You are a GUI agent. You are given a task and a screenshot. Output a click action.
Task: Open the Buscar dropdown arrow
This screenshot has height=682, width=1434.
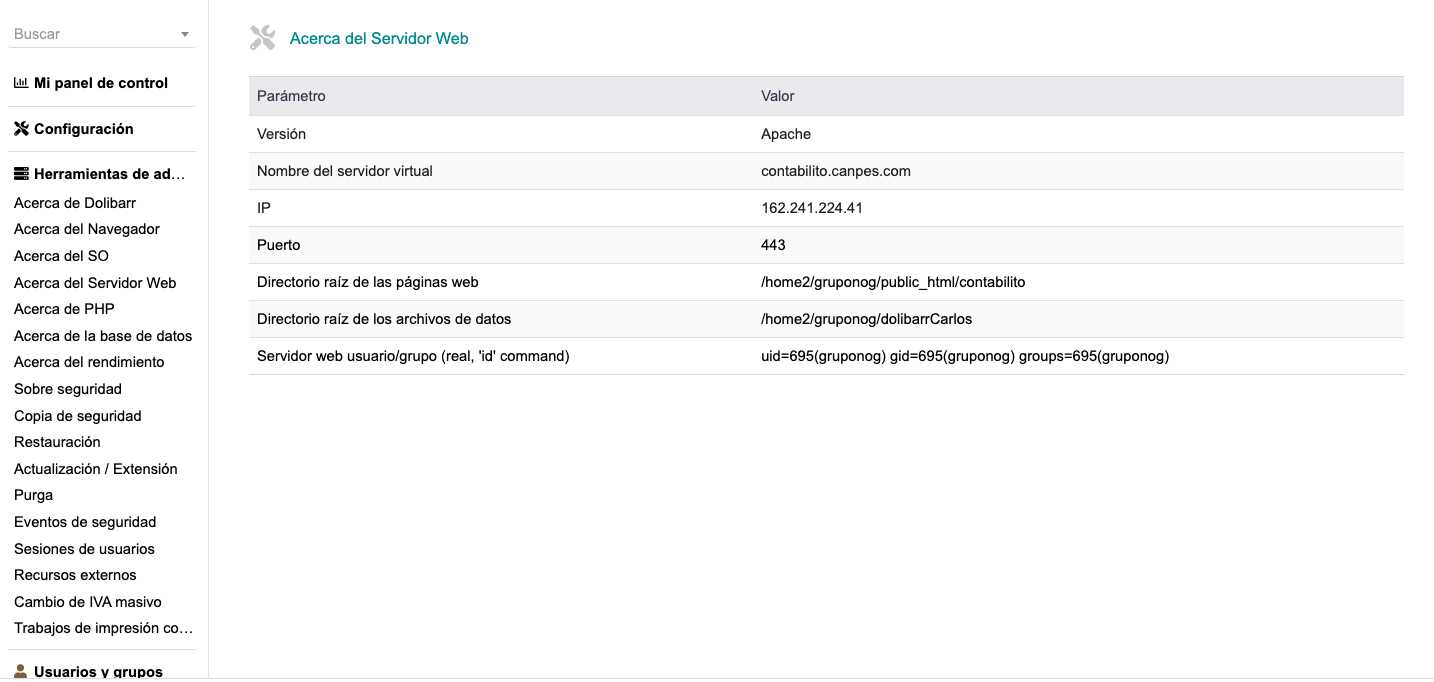(185, 34)
